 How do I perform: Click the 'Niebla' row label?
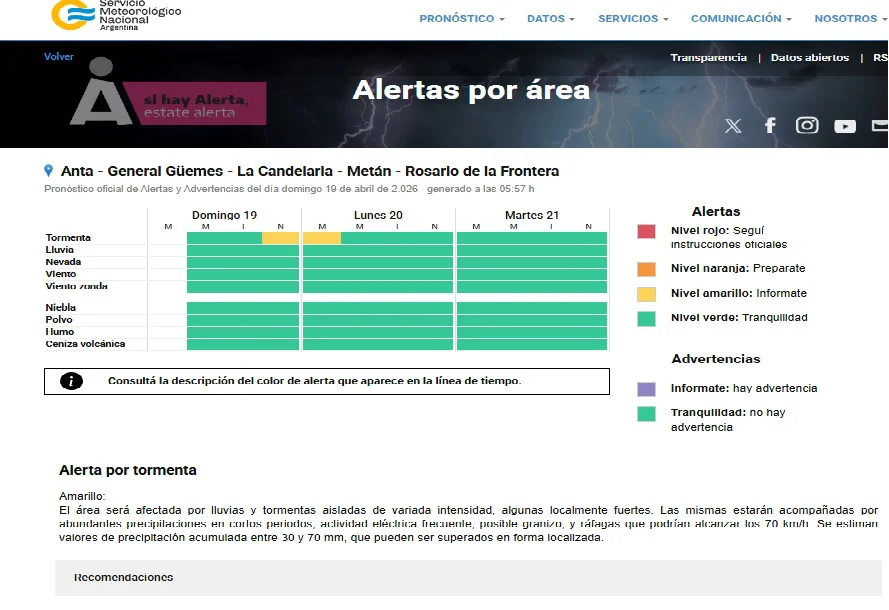click(61, 307)
